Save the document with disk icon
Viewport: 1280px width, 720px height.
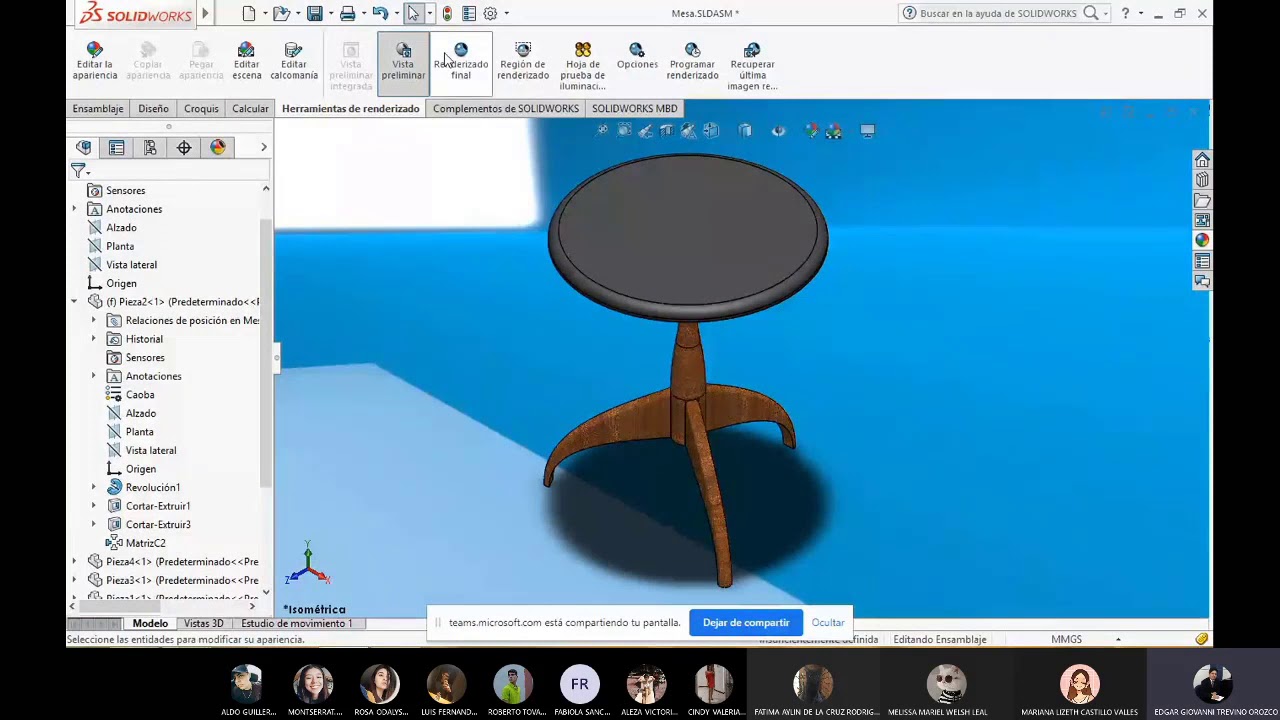pyautogui.click(x=315, y=14)
